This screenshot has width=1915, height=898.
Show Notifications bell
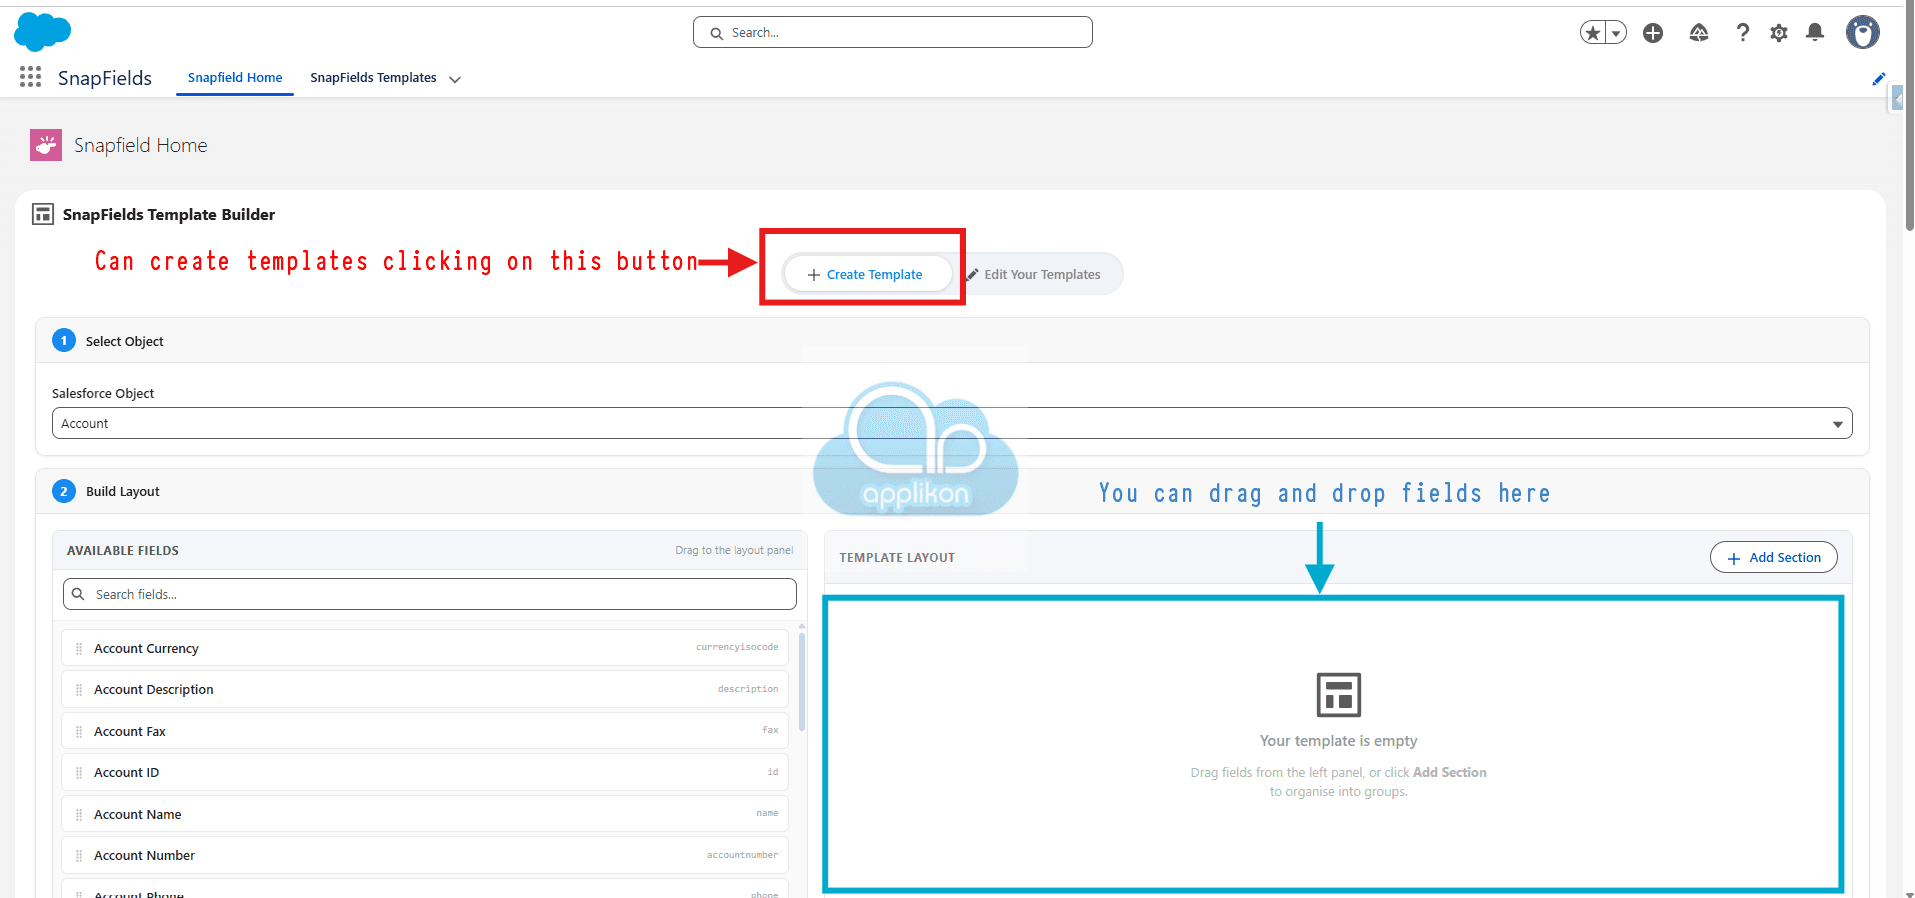(x=1815, y=33)
